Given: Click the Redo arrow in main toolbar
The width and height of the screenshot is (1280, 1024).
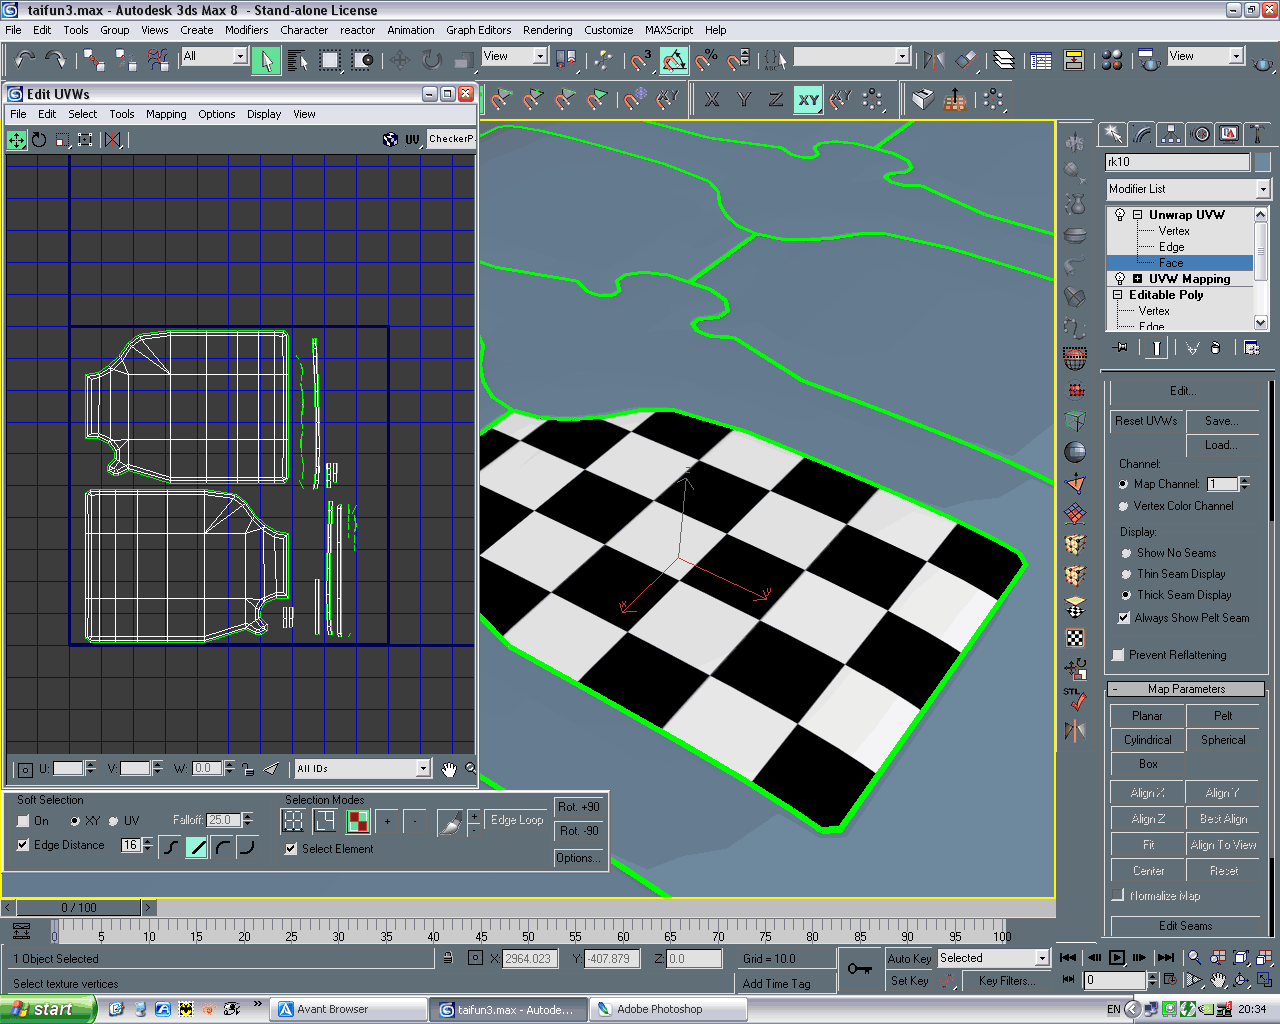Looking at the screenshot, I should point(55,60).
